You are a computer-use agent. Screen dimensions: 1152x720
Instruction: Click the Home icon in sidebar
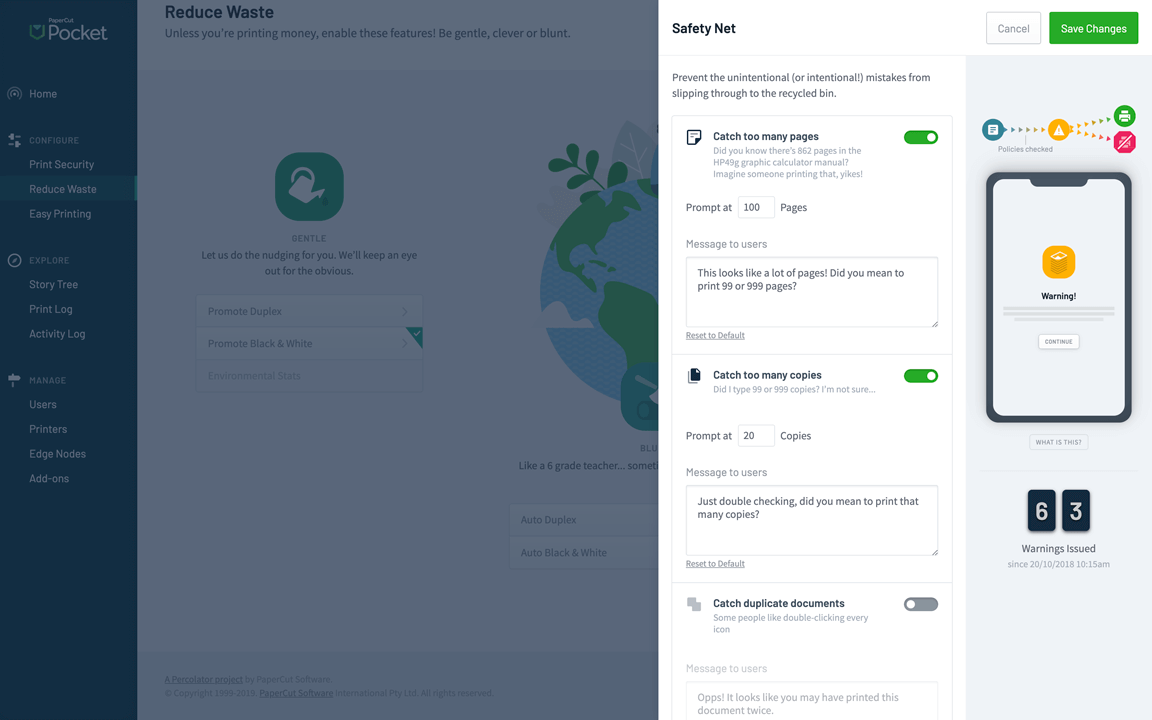coord(15,94)
